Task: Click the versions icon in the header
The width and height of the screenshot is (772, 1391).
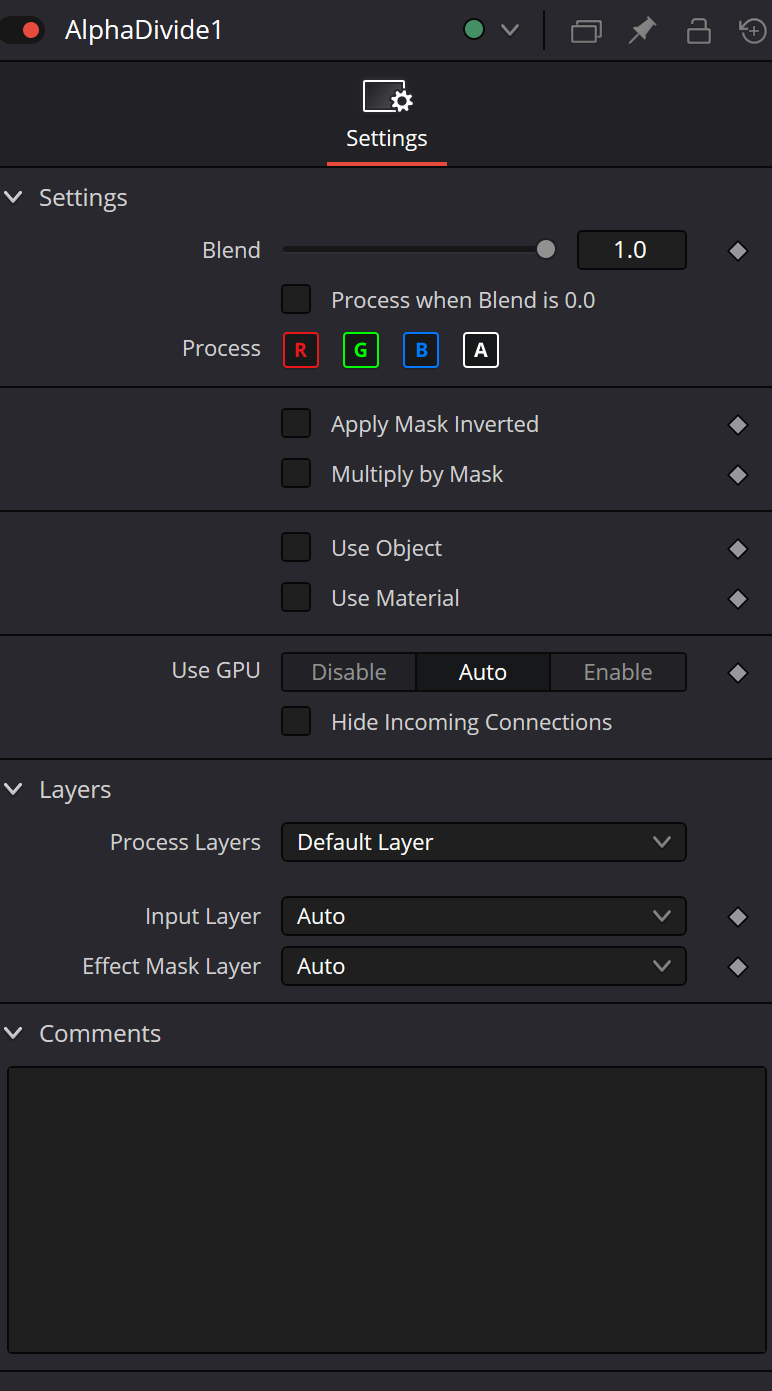Action: click(586, 31)
